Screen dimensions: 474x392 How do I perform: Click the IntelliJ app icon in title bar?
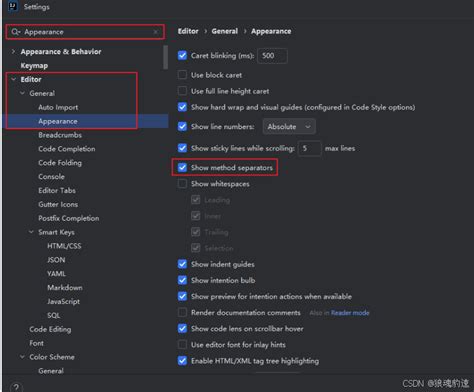pos(13,6)
